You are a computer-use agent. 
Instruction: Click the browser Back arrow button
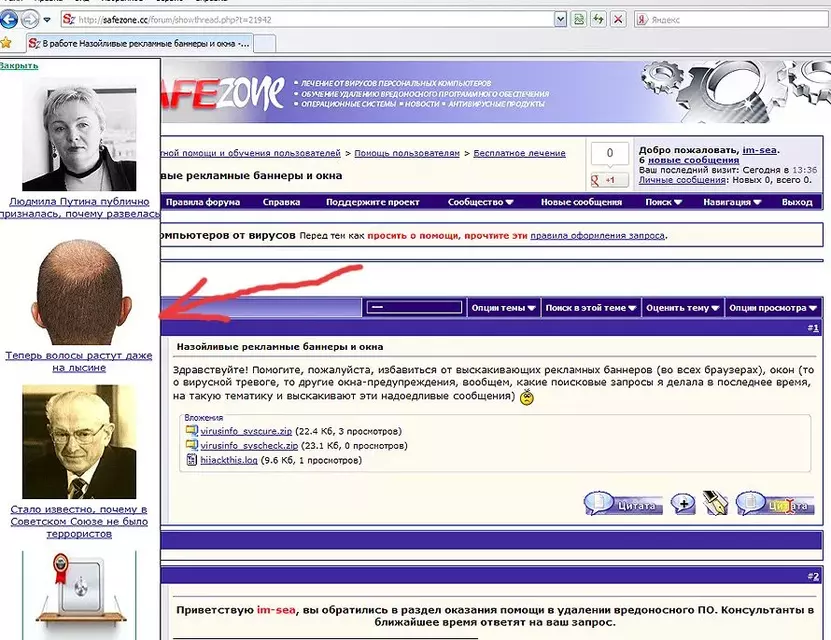8,20
